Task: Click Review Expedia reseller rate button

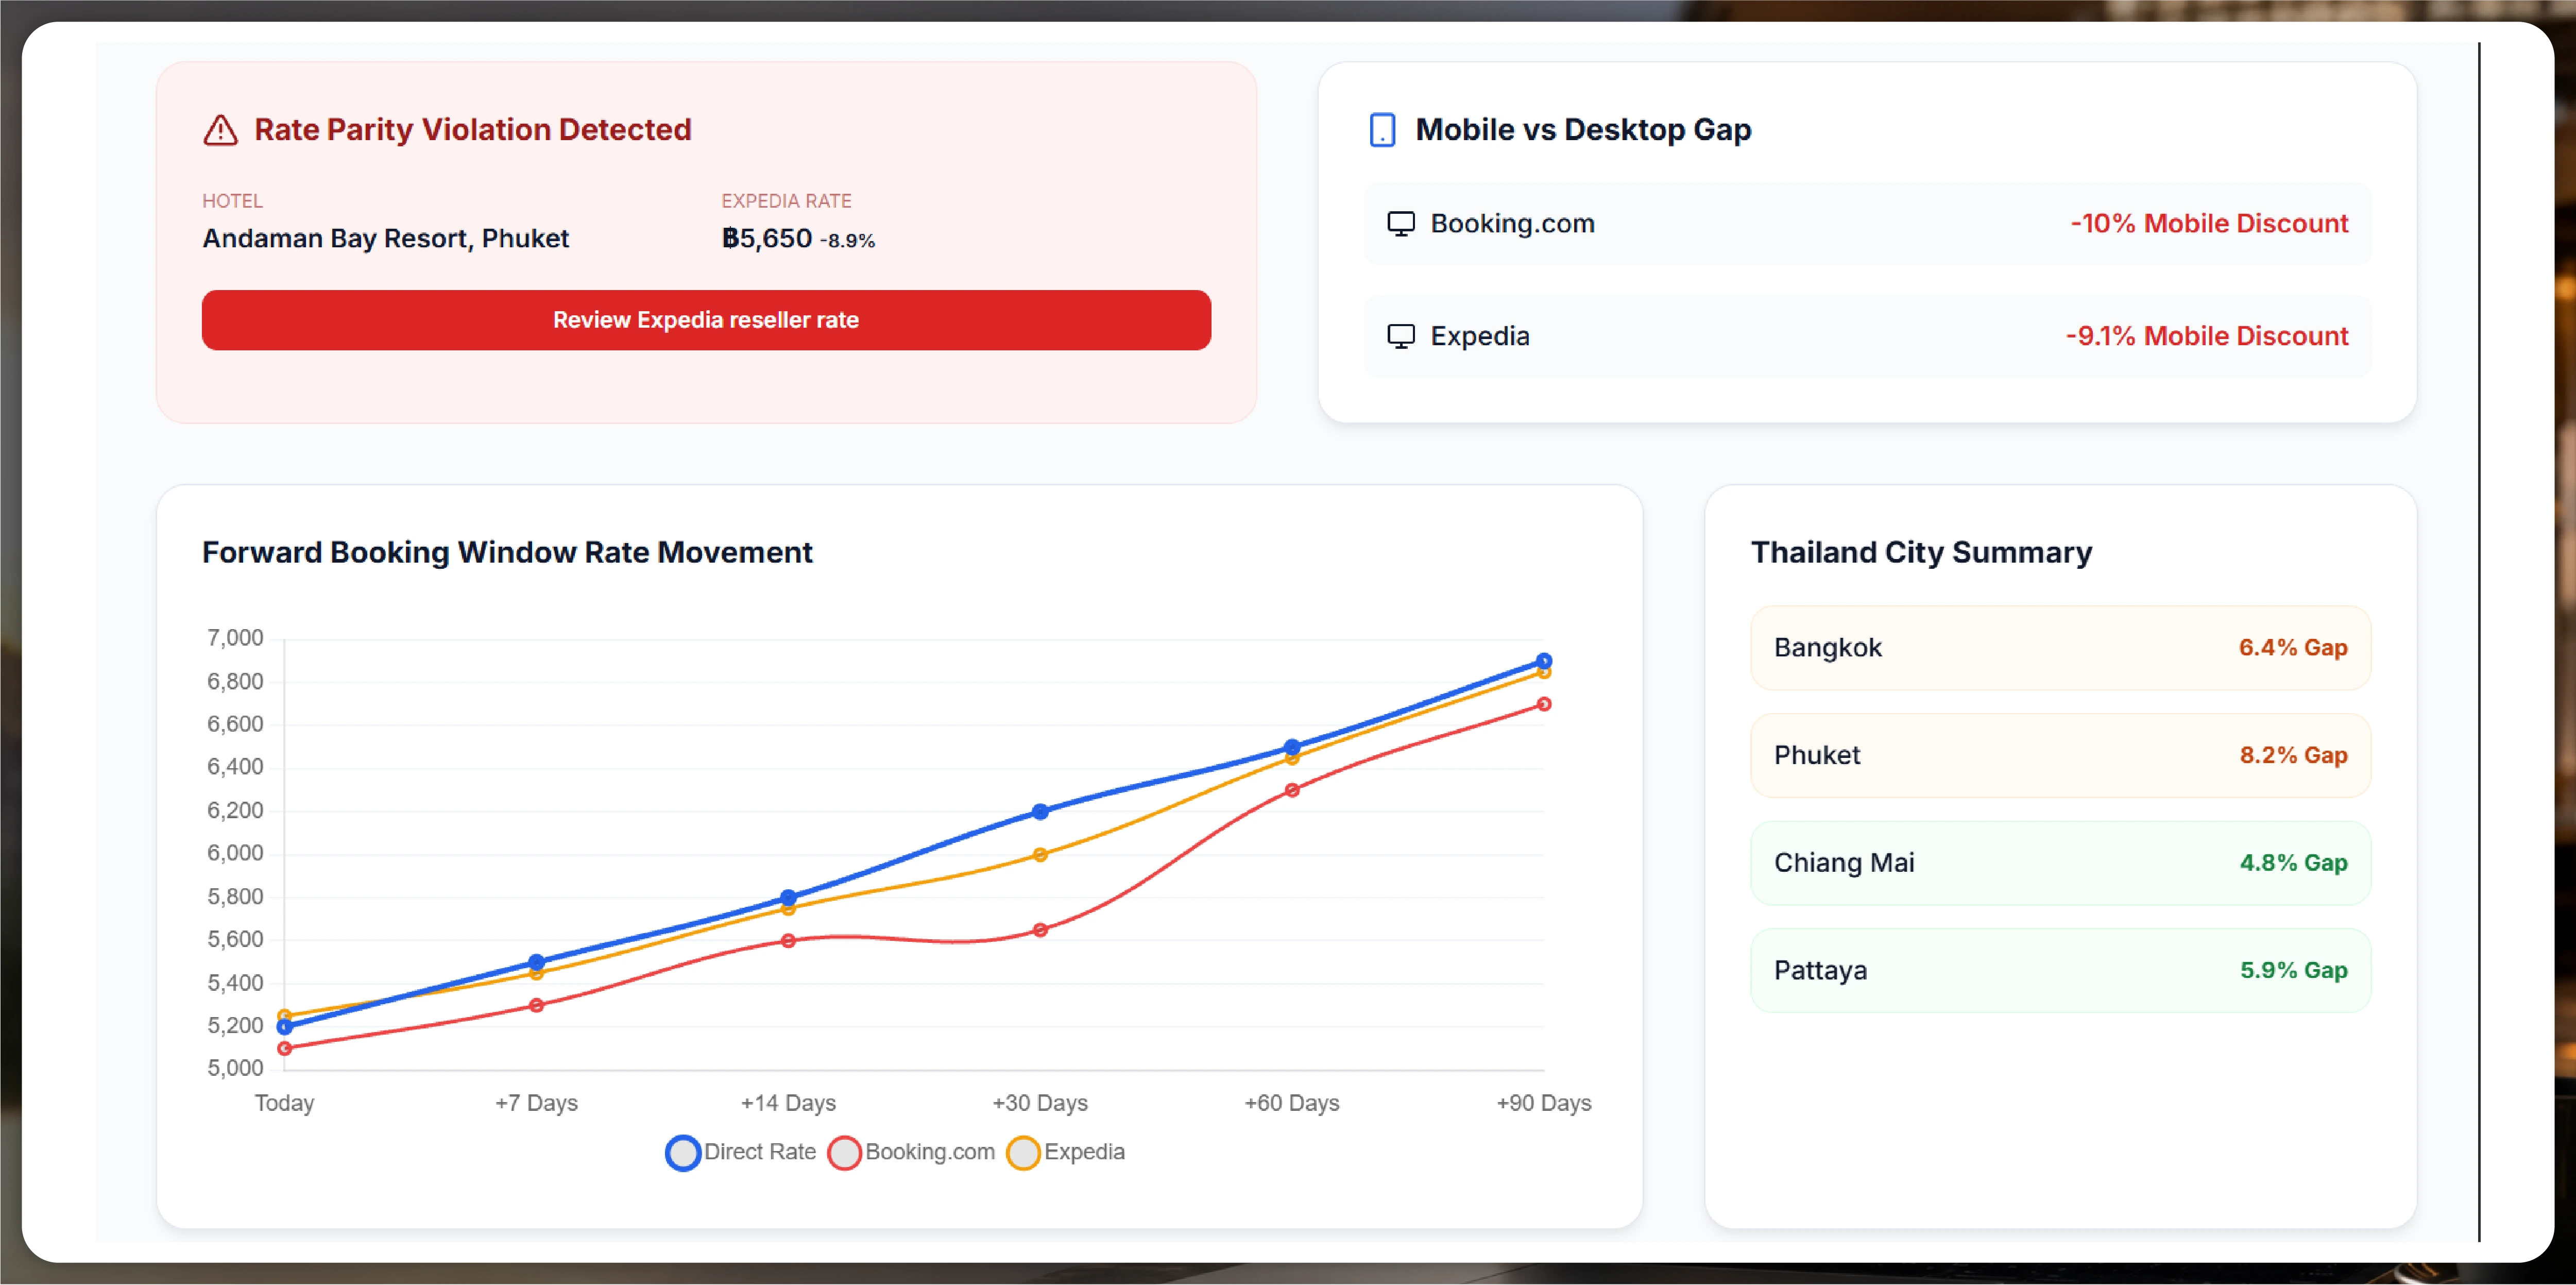Action: (x=706, y=320)
